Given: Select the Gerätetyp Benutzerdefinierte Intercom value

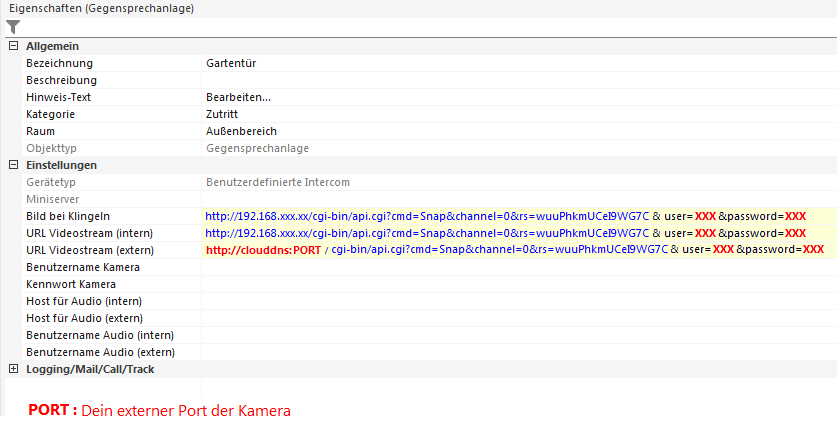Looking at the screenshot, I should coord(278,182).
